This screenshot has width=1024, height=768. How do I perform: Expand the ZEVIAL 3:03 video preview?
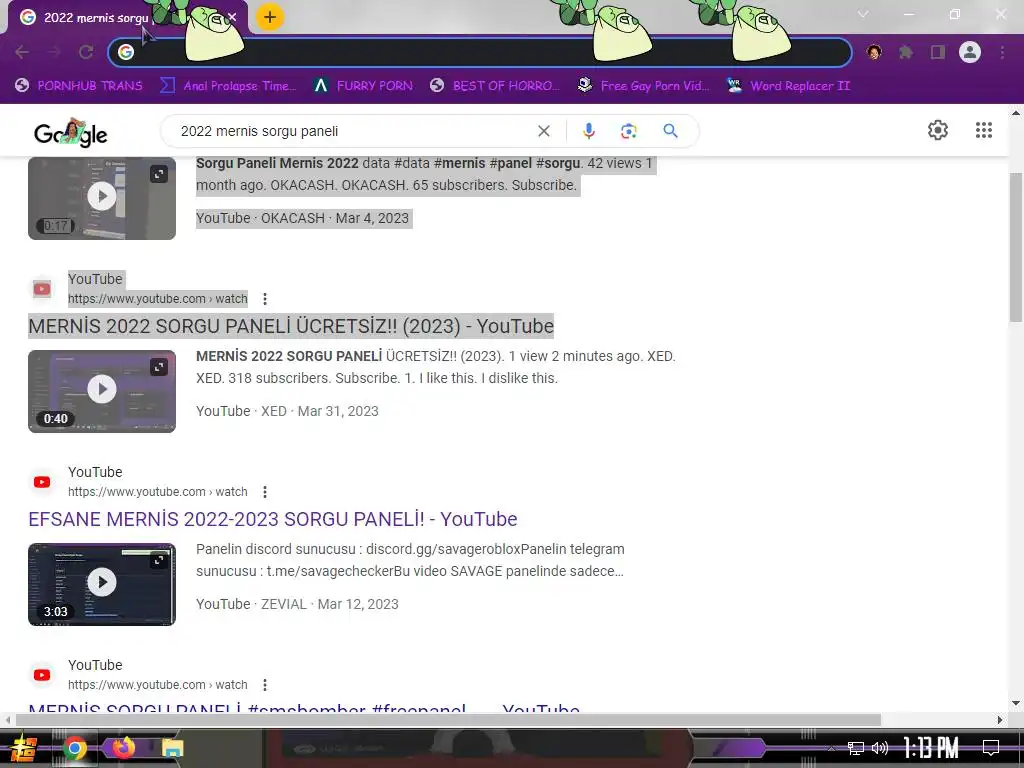tap(159, 560)
